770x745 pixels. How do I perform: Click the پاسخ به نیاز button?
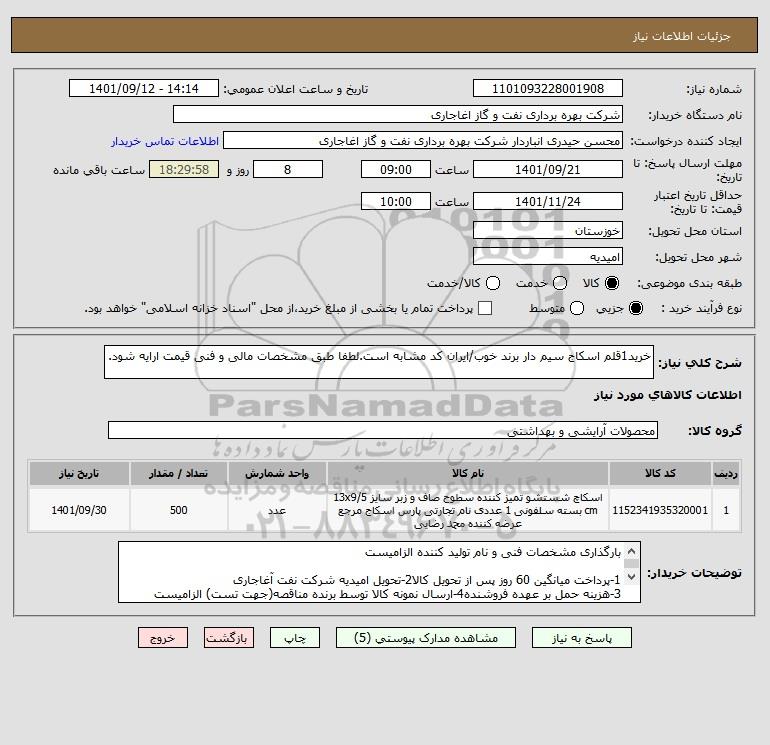[x=581, y=638]
